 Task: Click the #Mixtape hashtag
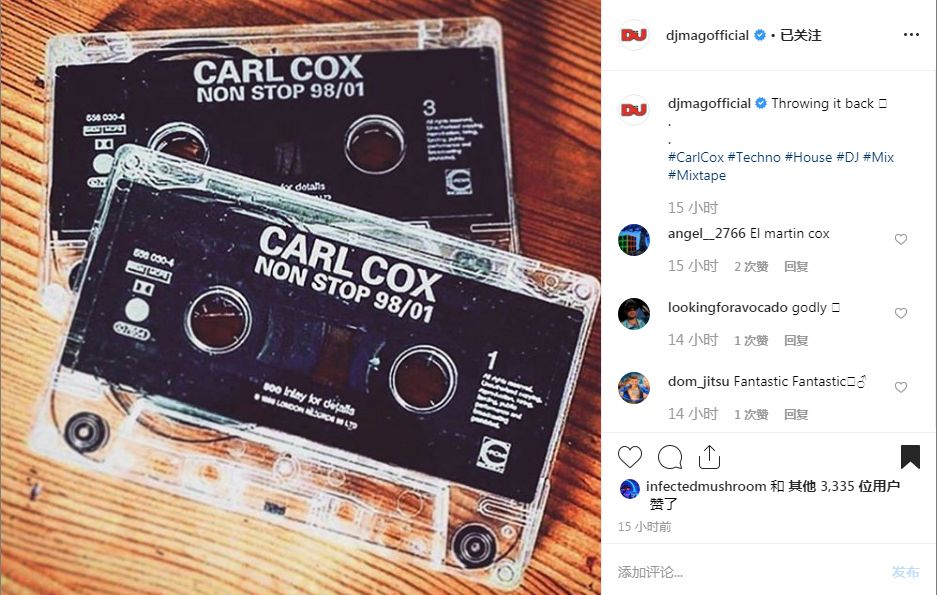(x=697, y=175)
